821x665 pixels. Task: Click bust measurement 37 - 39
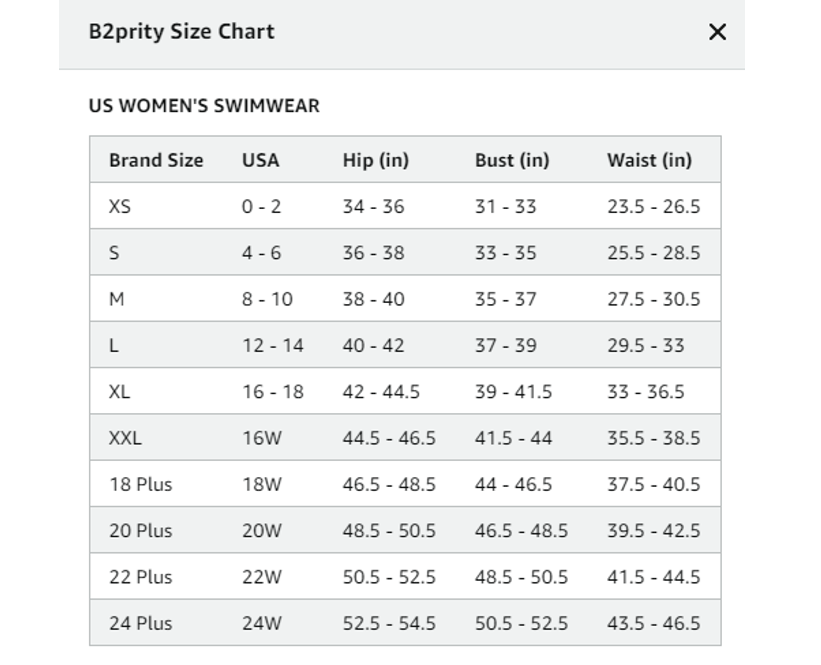(505, 346)
